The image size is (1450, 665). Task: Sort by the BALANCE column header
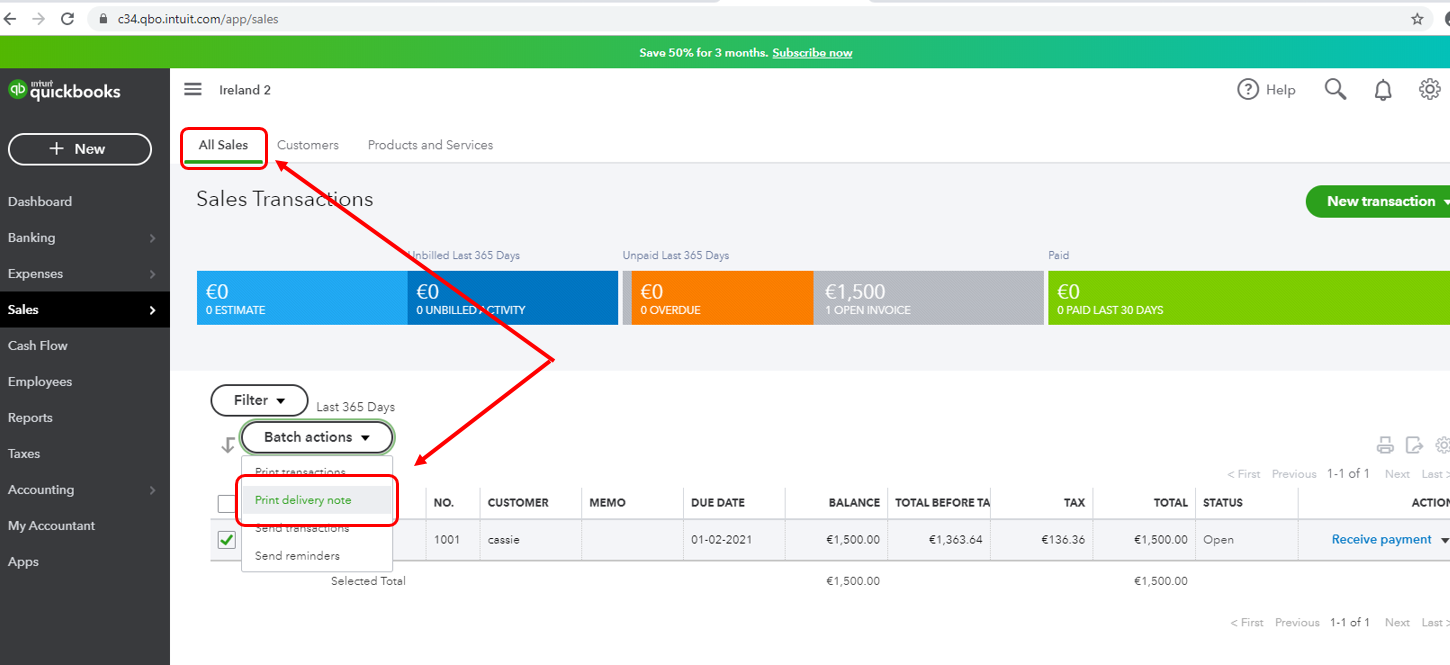[x=854, y=503]
